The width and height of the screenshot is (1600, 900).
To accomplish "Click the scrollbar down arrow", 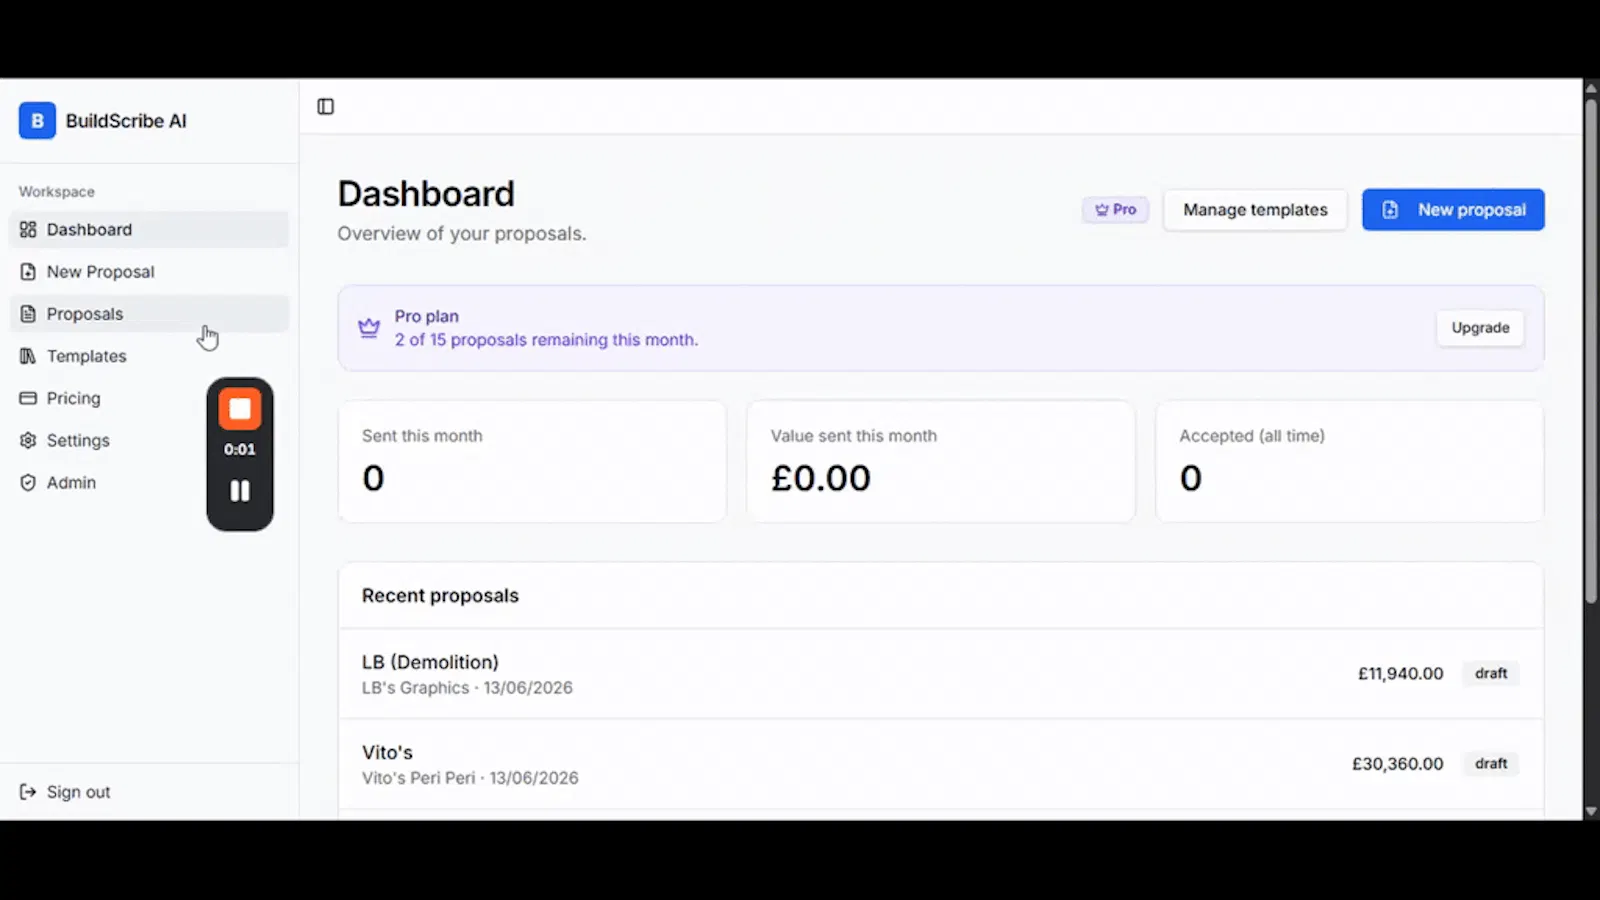I will (1591, 812).
